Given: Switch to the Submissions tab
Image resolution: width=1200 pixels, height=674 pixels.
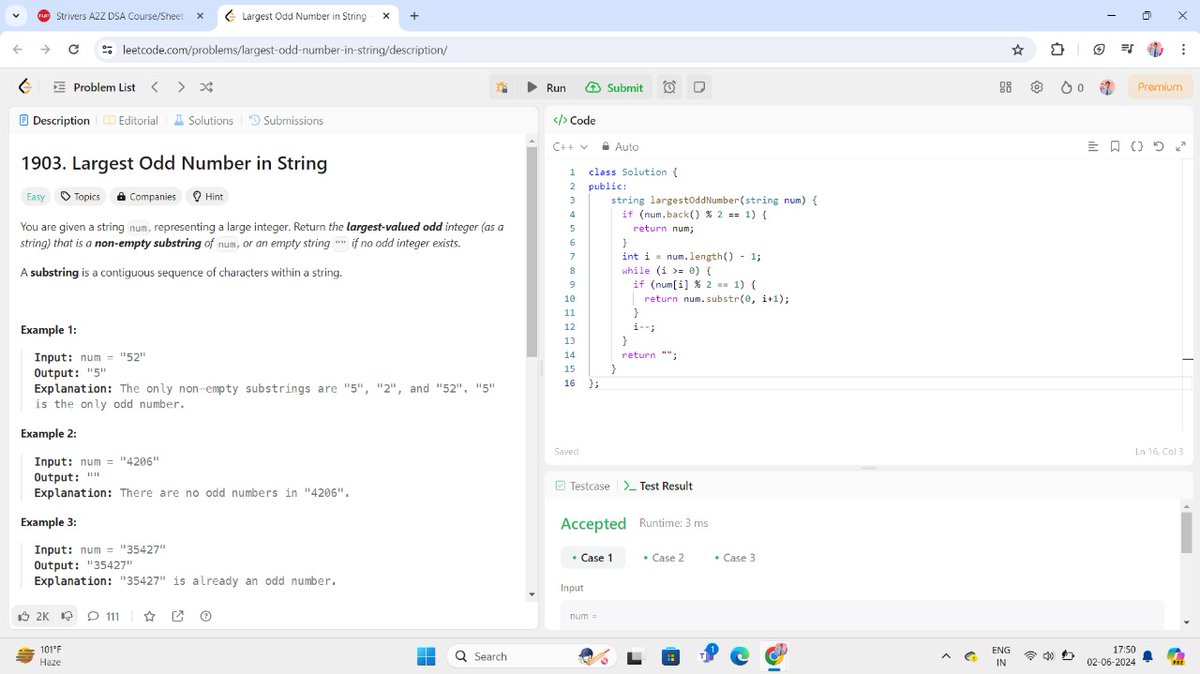Looking at the screenshot, I should (x=286, y=120).
